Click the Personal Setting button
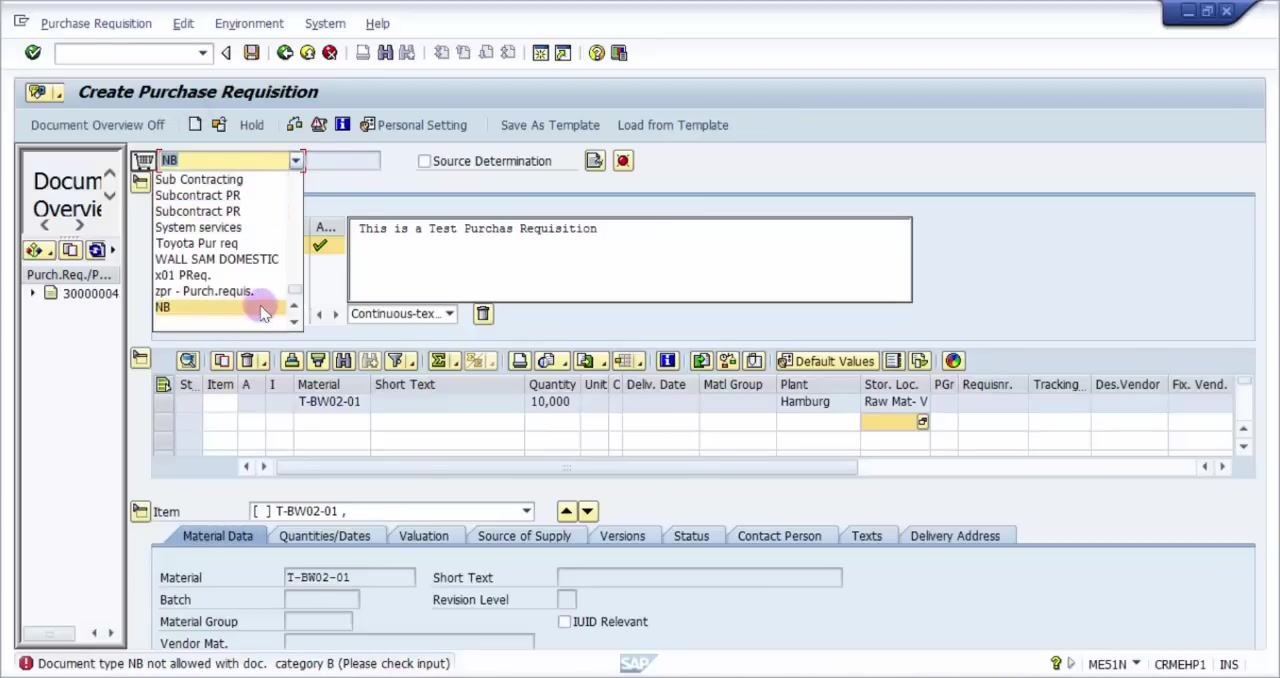This screenshot has height=678, width=1280. 414,125
